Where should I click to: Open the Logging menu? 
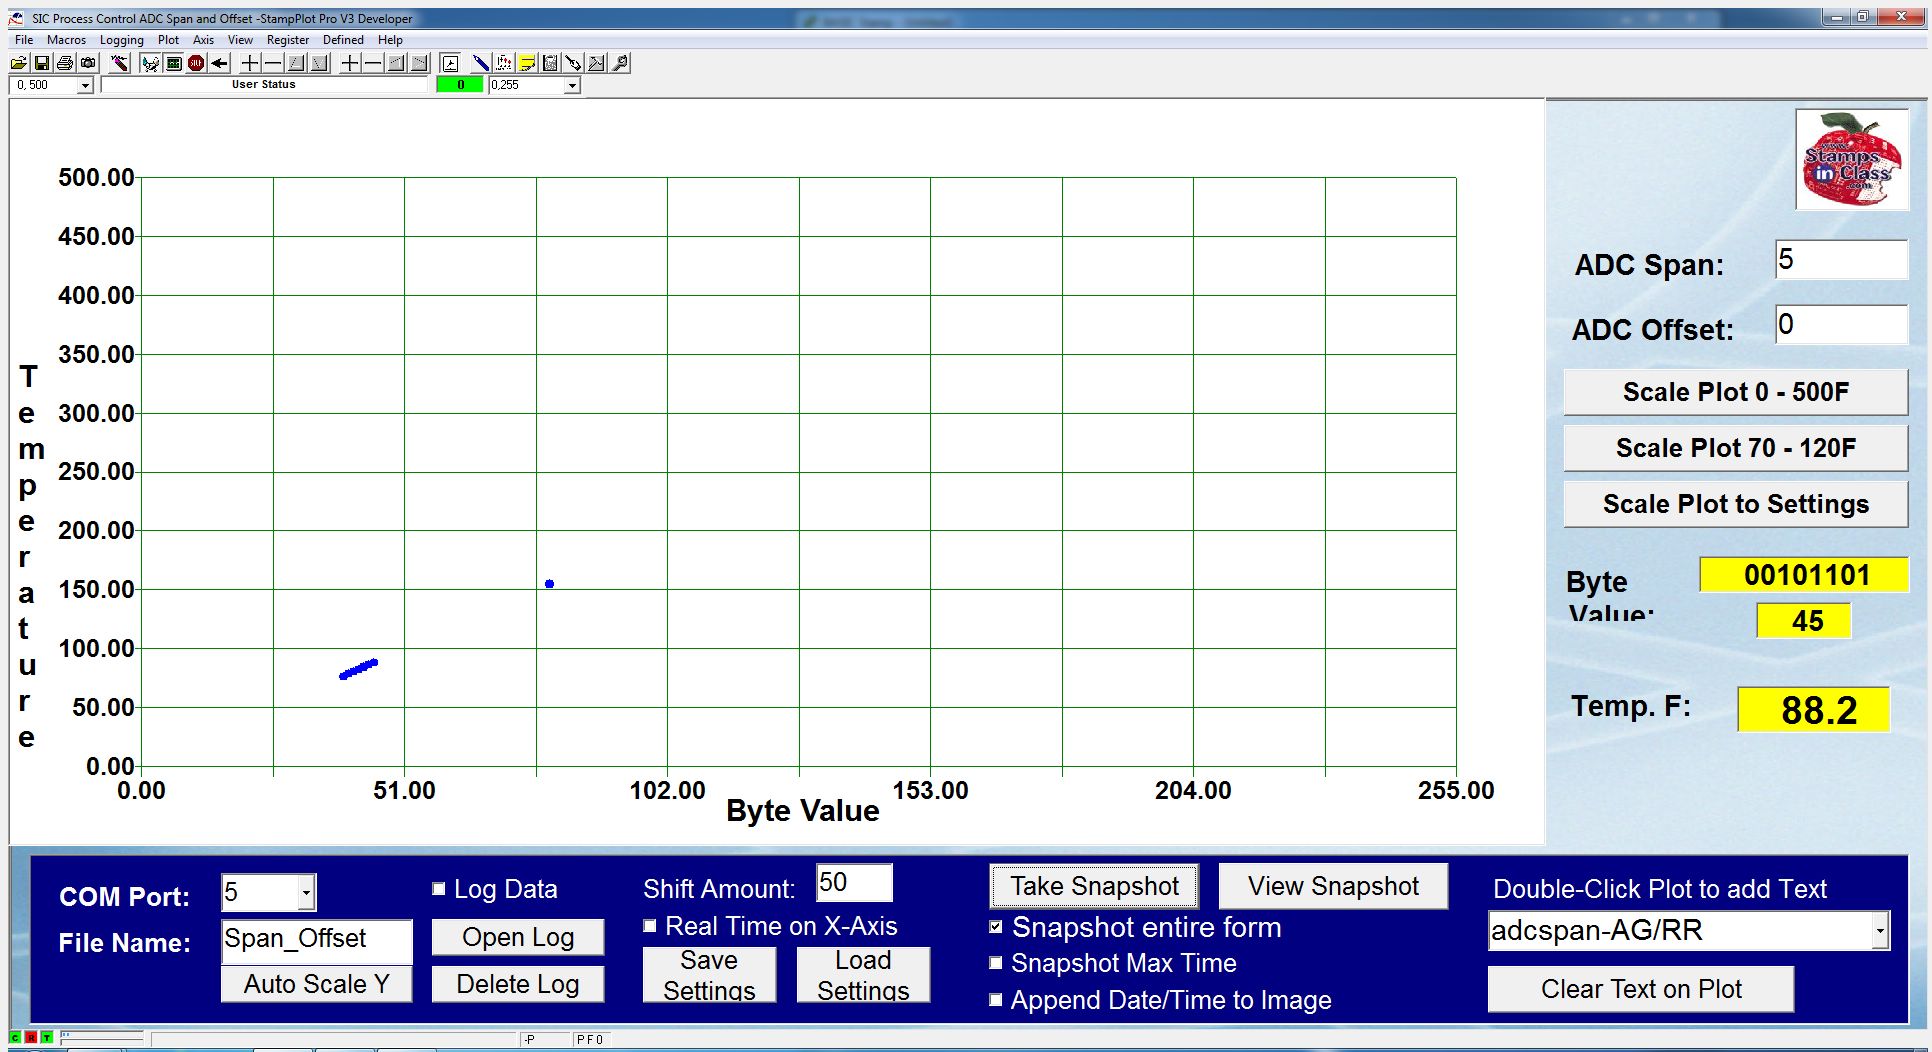click(122, 40)
